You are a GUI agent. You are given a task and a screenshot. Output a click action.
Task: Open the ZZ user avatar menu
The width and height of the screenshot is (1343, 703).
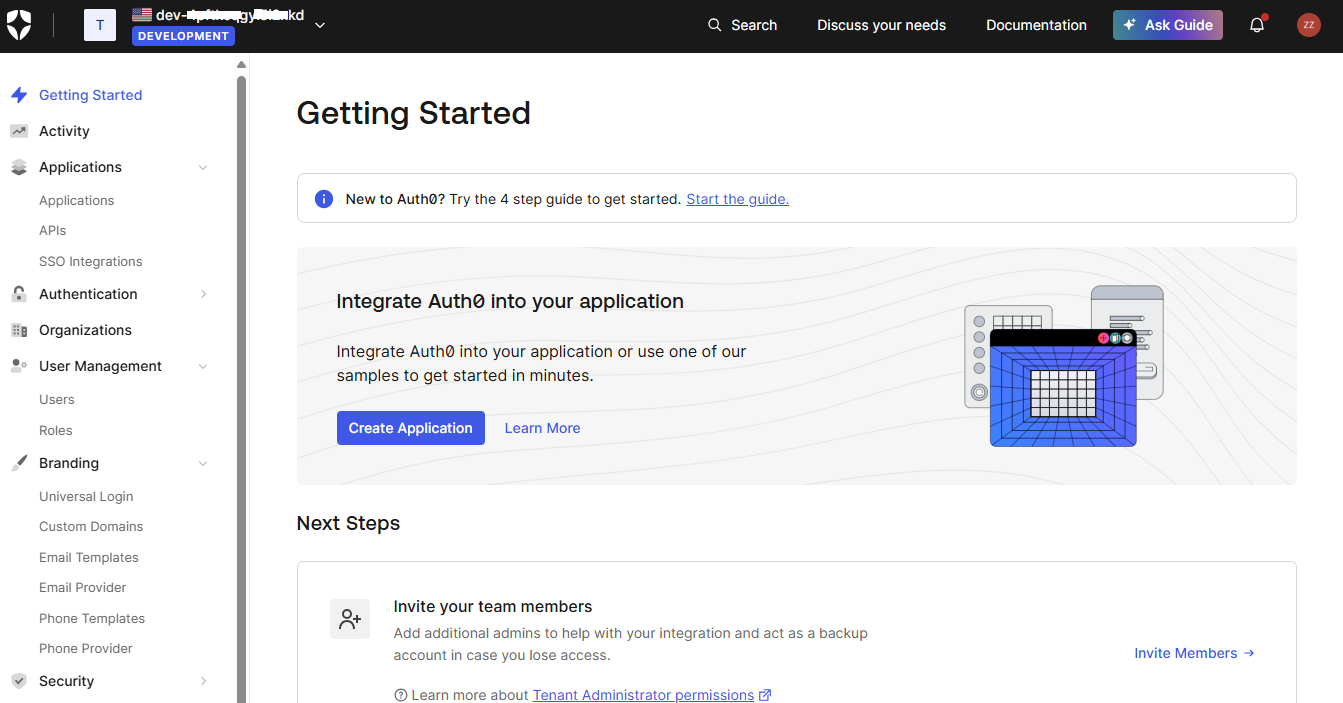pos(1308,25)
